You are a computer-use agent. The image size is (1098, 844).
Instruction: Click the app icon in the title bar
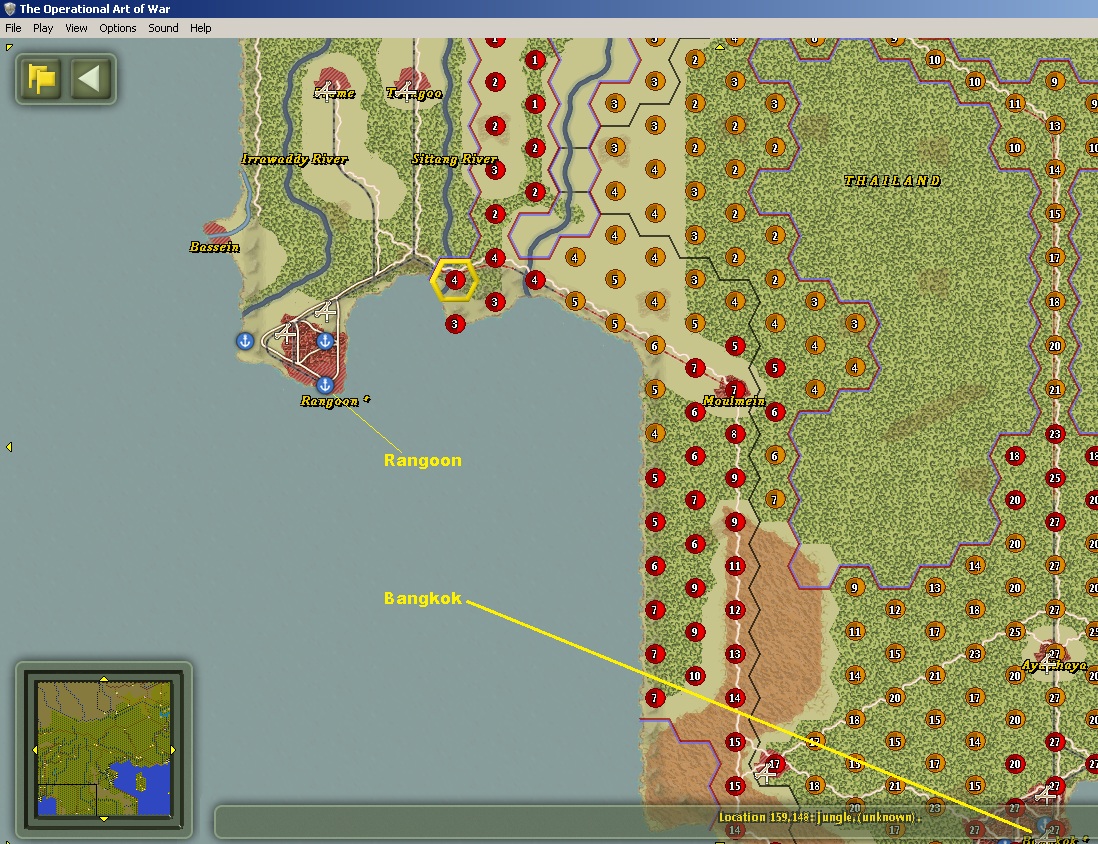tap(10, 8)
